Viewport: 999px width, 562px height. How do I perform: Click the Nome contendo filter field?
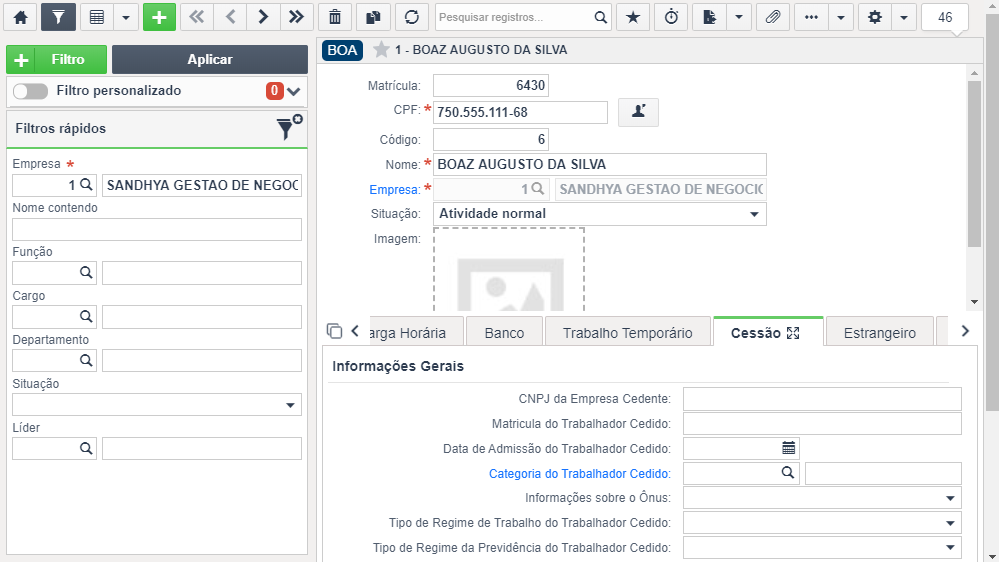click(157, 229)
